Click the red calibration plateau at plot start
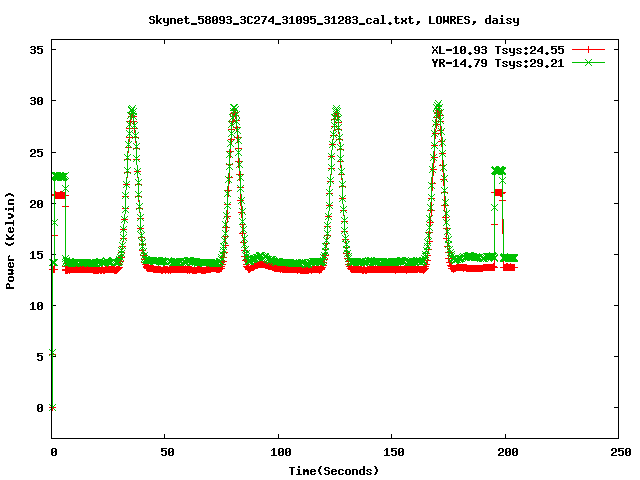The height and width of the screenshot is (480, 640). pyautogui.click(x=60, y=196)
